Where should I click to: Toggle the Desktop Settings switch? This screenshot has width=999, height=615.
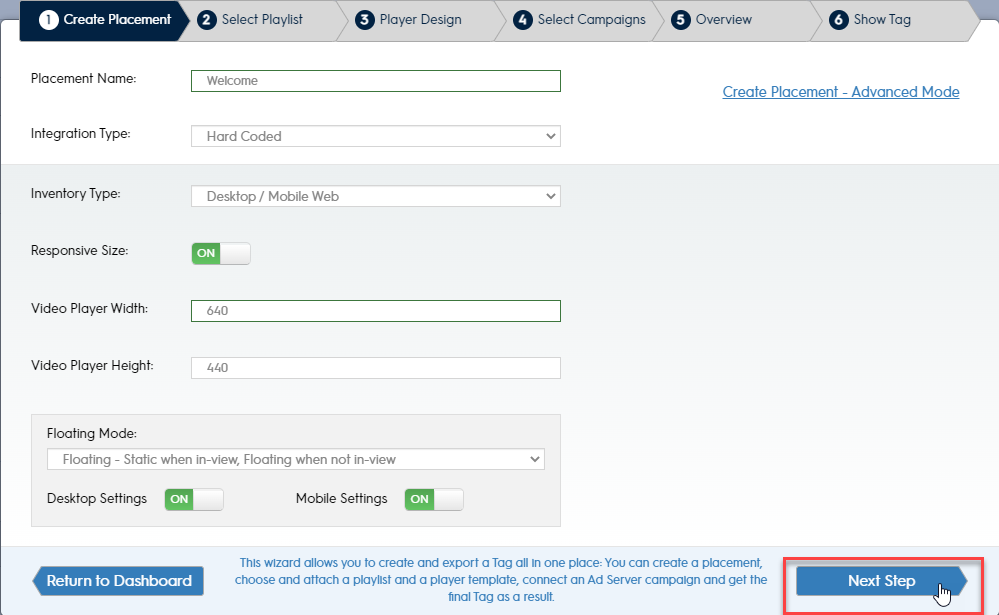(x=194, y=500)
